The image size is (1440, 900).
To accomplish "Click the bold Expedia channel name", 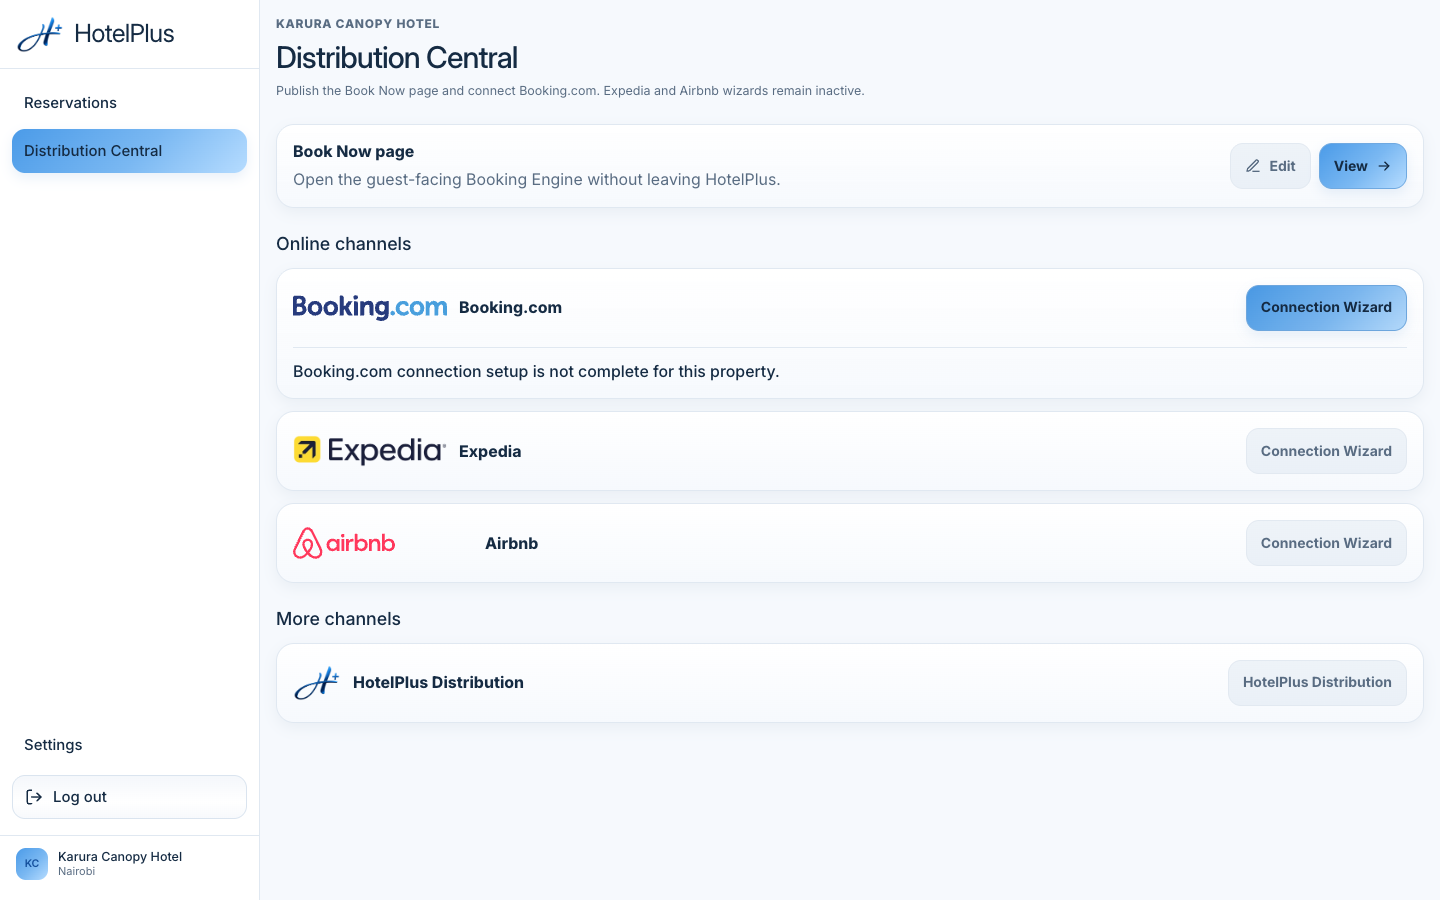I will 490,452.
